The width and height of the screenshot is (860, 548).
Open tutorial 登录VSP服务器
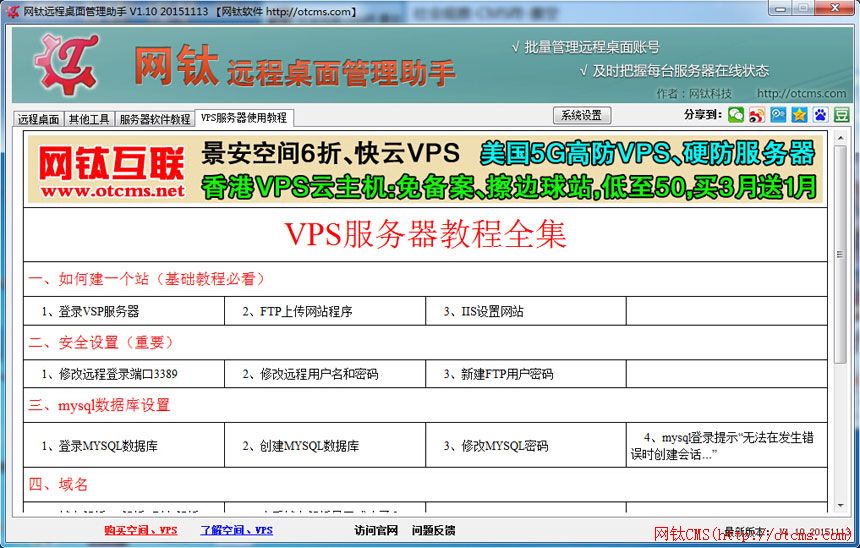click(90, 312)
